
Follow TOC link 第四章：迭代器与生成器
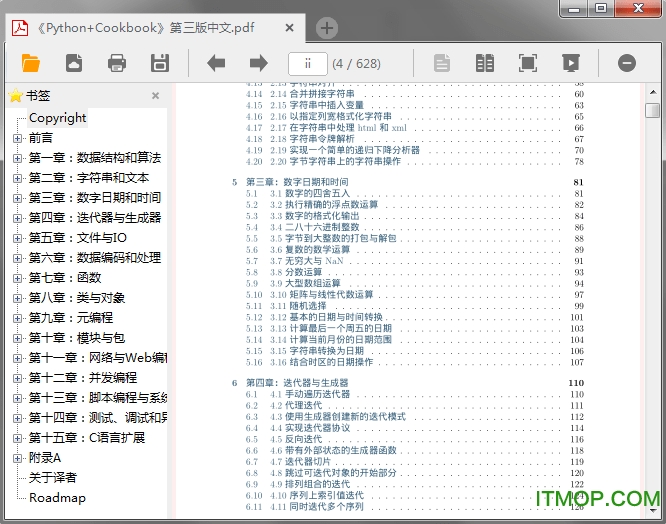[297, 383]
